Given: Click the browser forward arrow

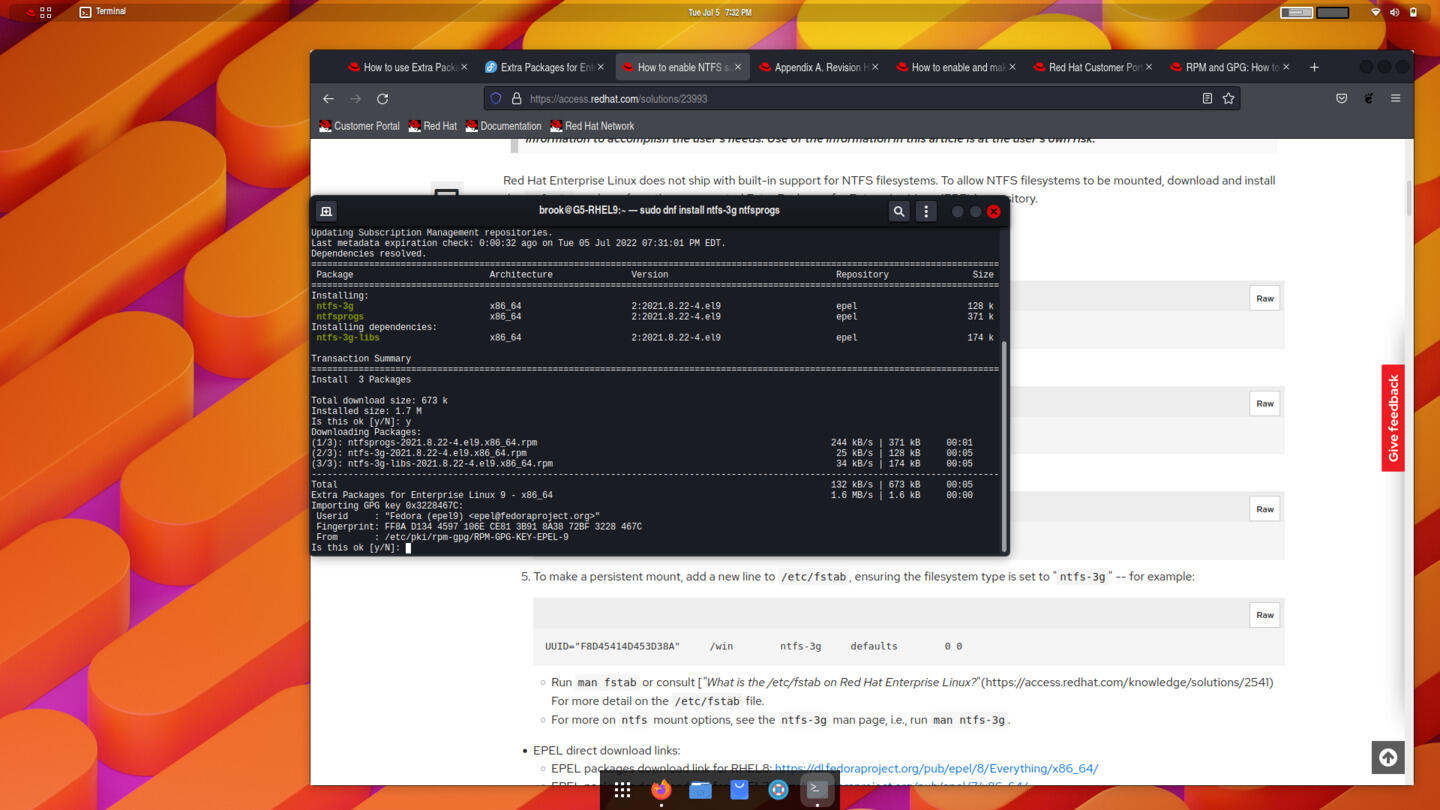Looking at the screenshot, I should (355, 99).
